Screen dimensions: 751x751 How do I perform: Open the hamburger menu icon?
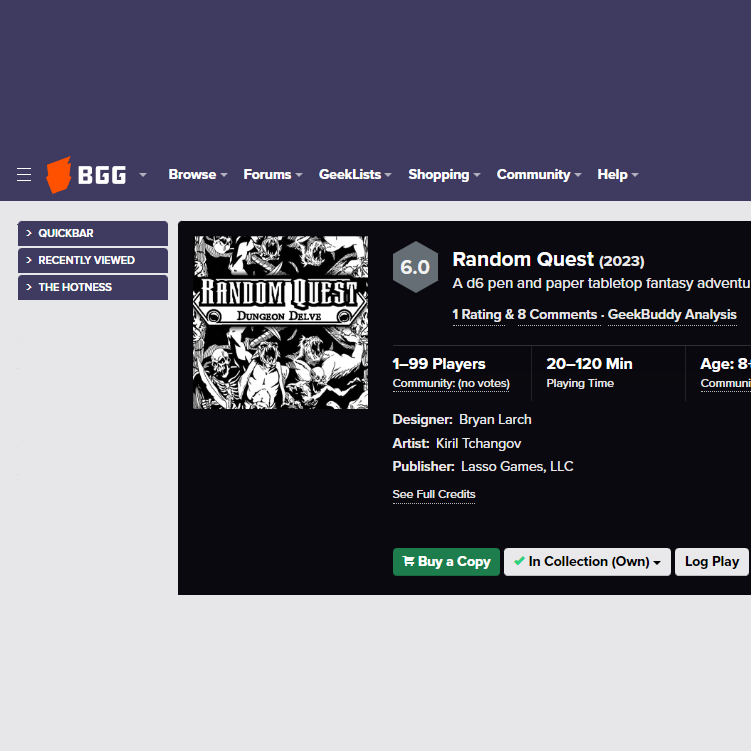click(24, 175)
